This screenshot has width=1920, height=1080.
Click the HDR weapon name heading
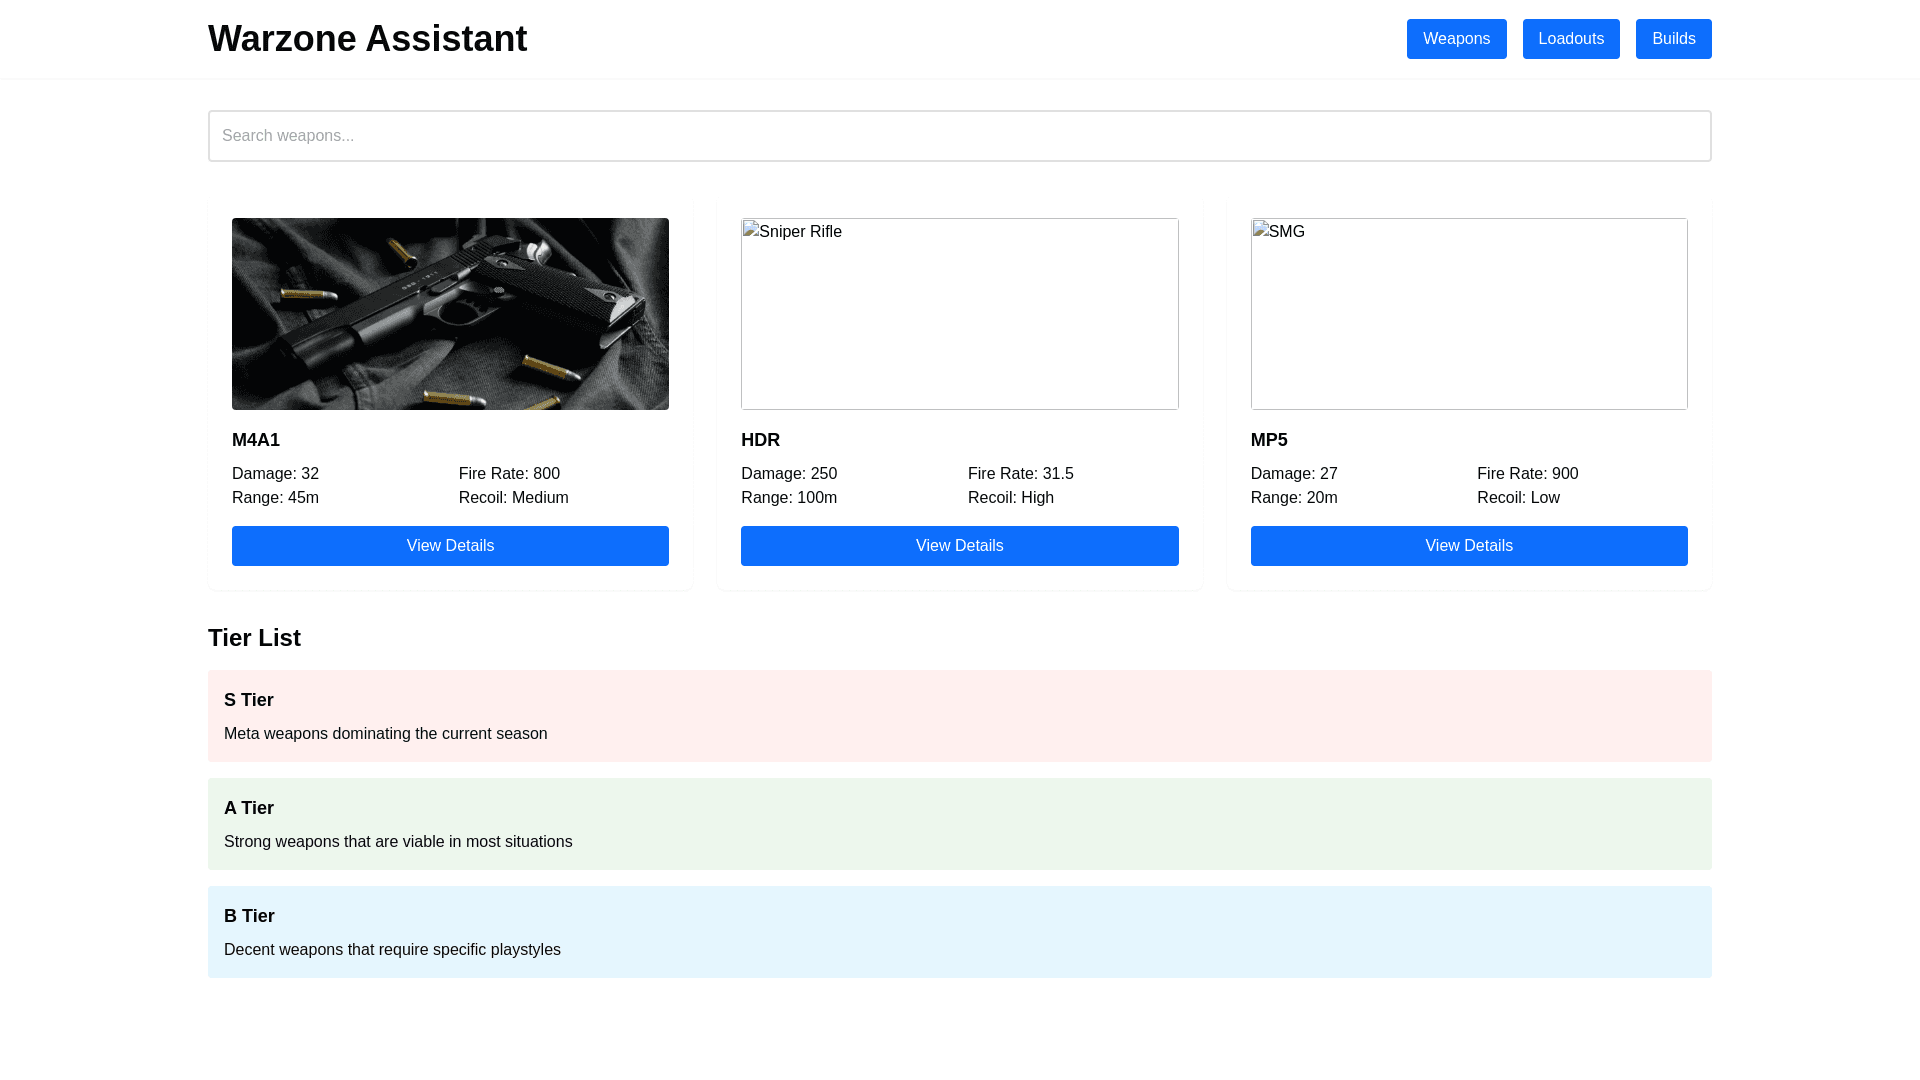point(760,440)
